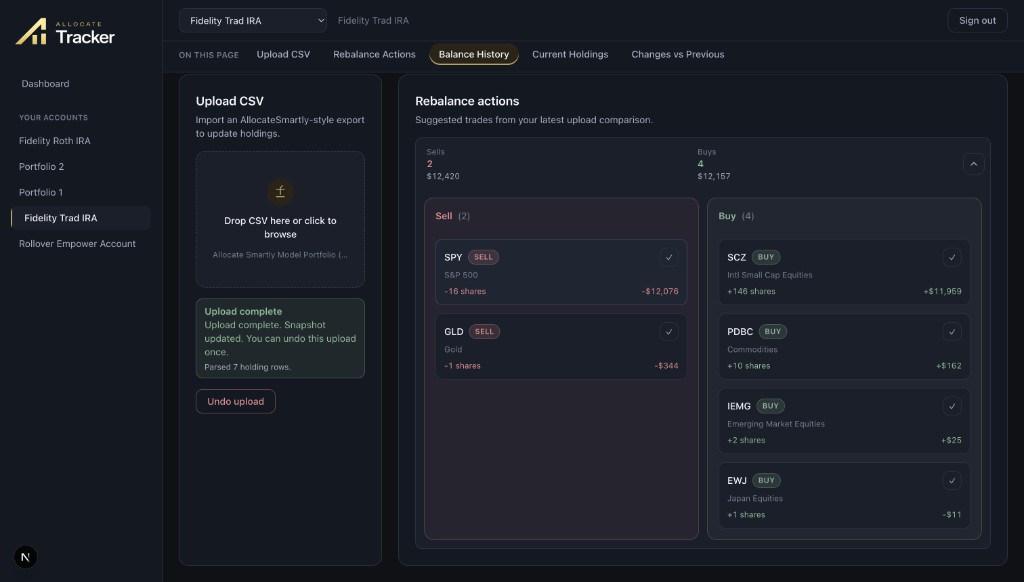This screenshot has width=1024, height=582.
Task: Check off the GLD sell action
Action: tap(668, 332)
